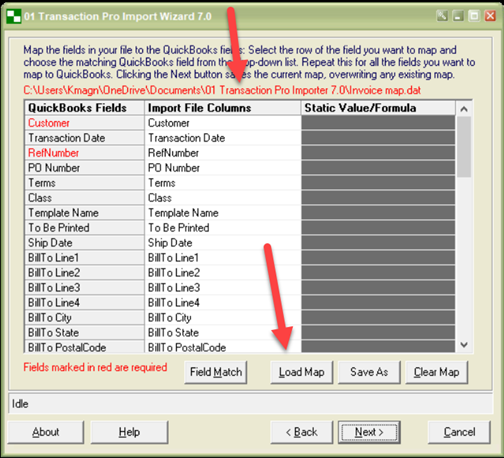Click the Terms QuickBooks field row

[x=84, y=183]
